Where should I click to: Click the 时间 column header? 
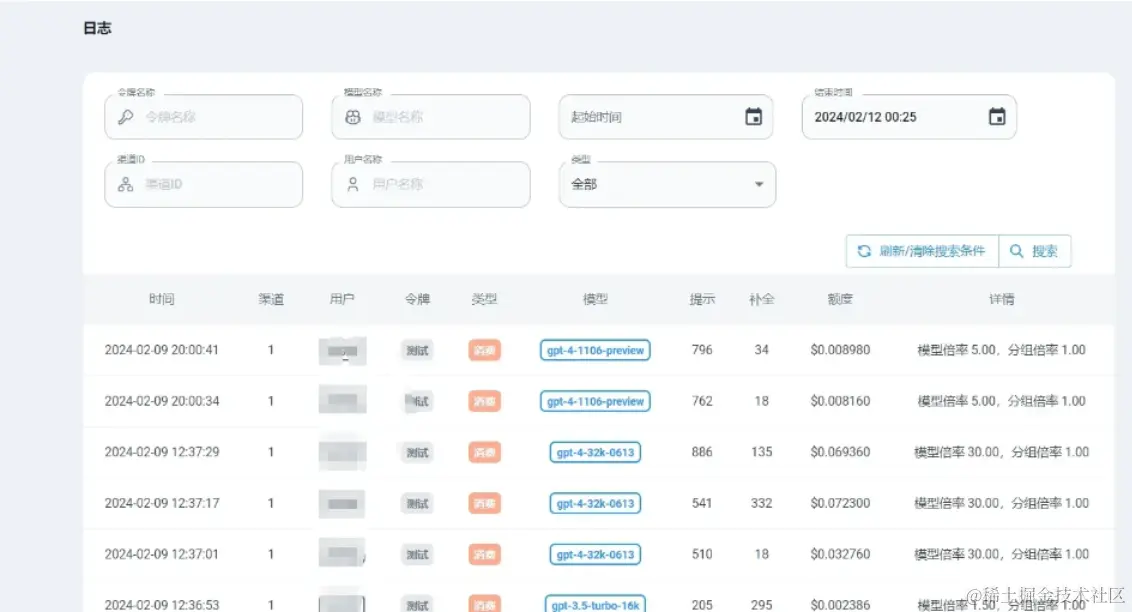[162, 299]
